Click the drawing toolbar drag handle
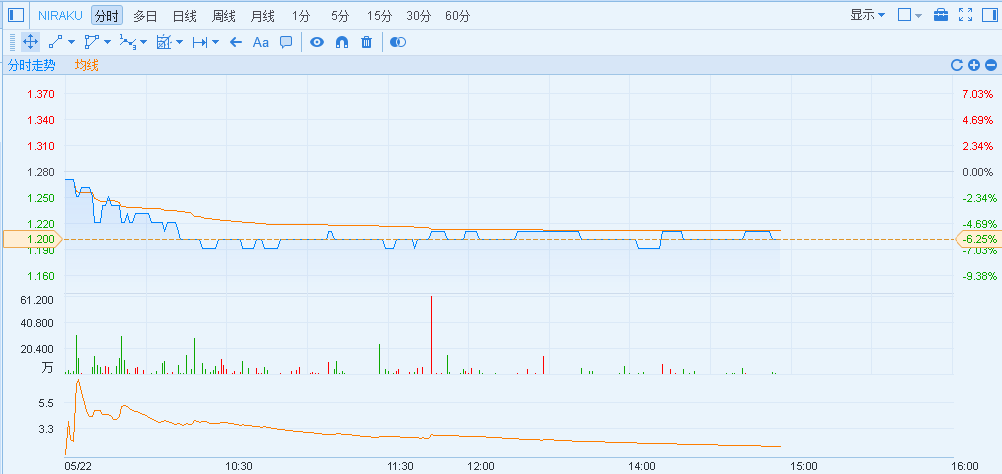1002x474 pixels. coord(12,43)
